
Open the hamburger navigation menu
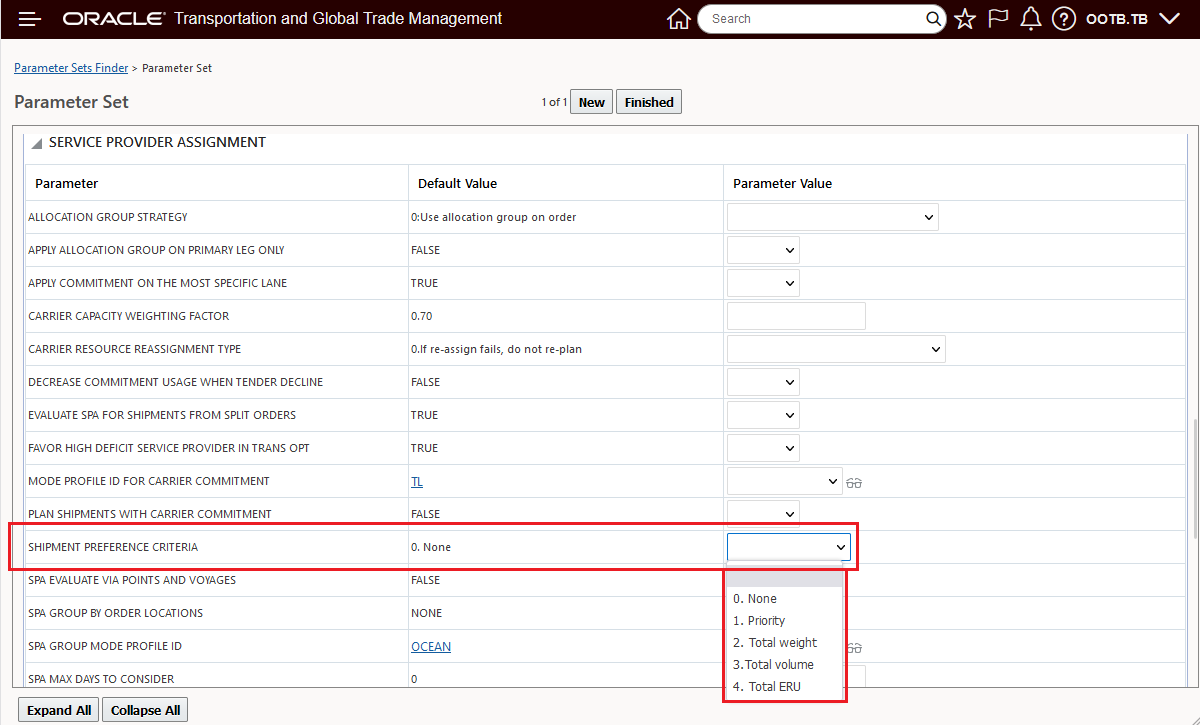coord(29,19)
